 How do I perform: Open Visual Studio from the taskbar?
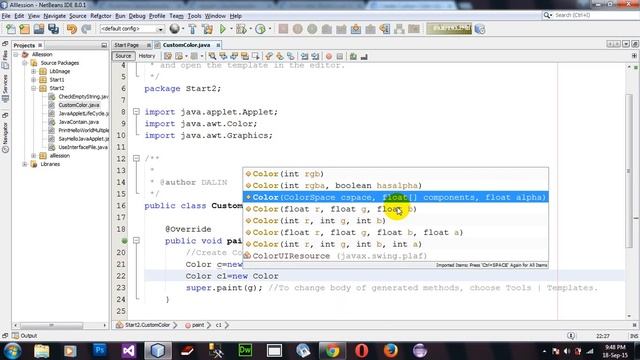pyautogui.click(x=129, y=350)
